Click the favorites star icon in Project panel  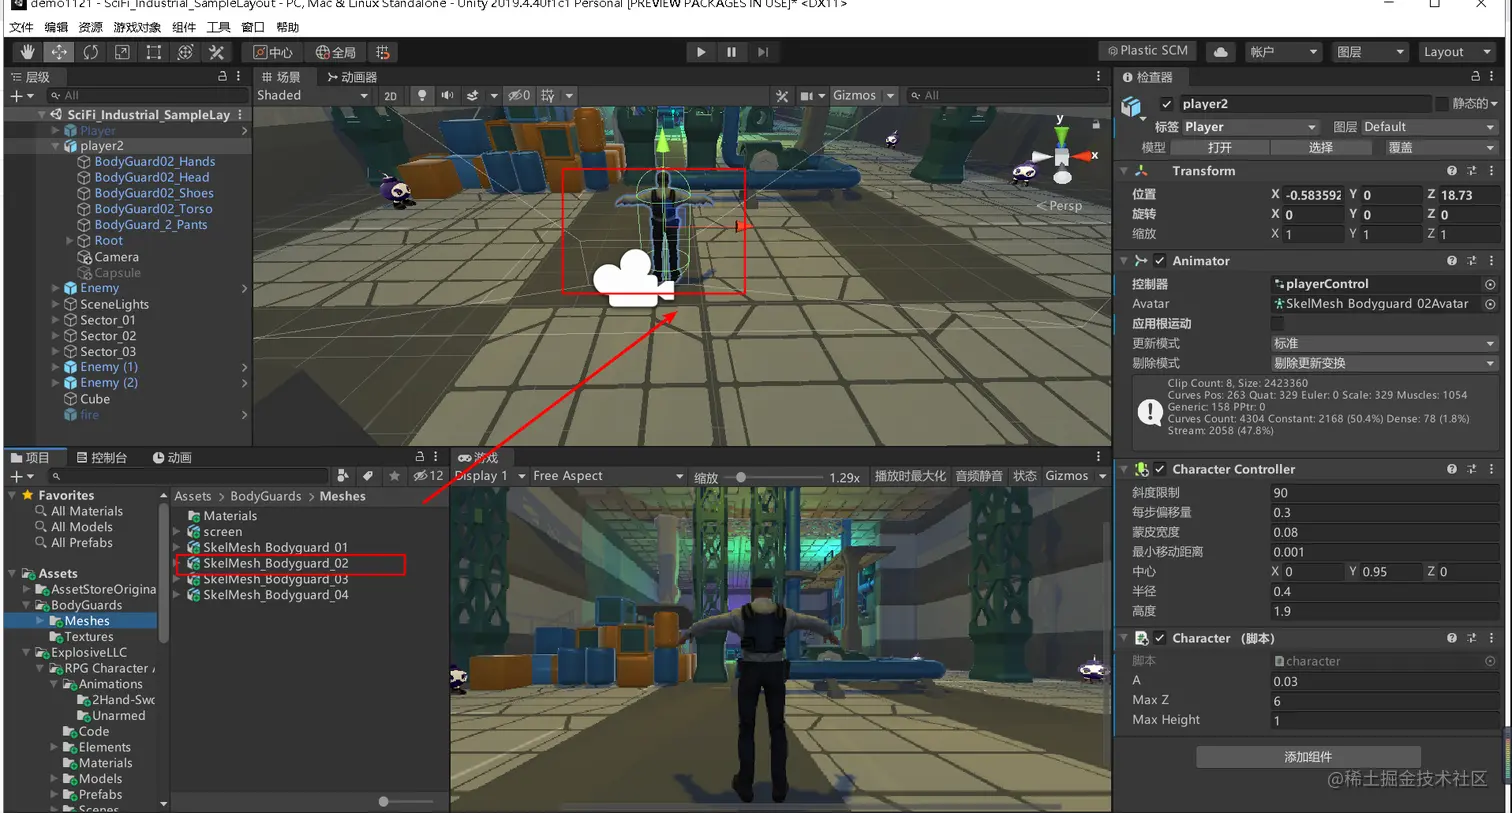[x=394, y=476]
